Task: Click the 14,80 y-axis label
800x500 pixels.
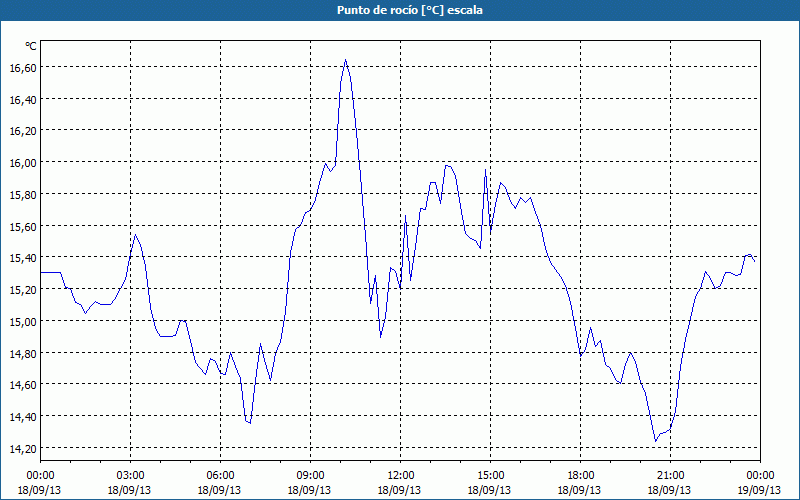Action: click(22, 353)
